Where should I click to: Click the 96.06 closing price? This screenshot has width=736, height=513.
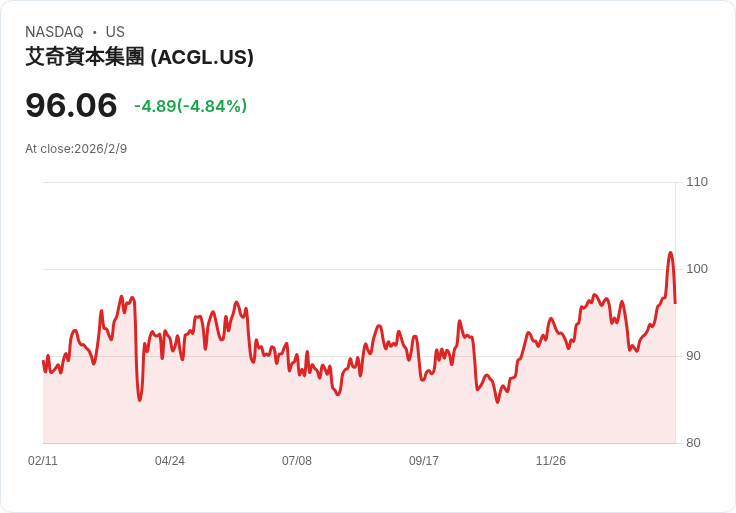click(x=71, y=105)
